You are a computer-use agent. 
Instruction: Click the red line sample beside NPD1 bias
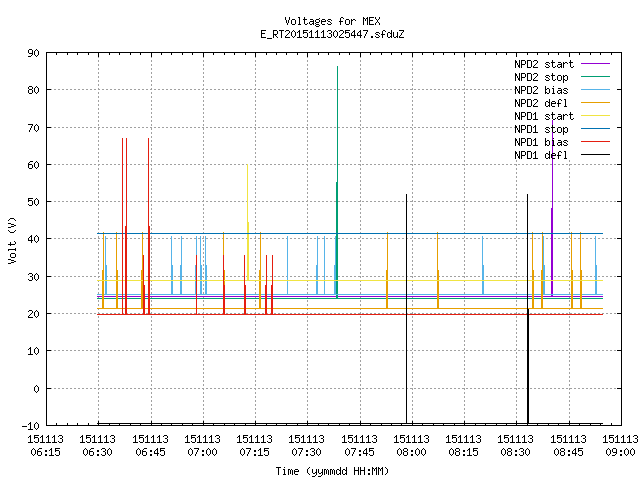coord(595,142)
